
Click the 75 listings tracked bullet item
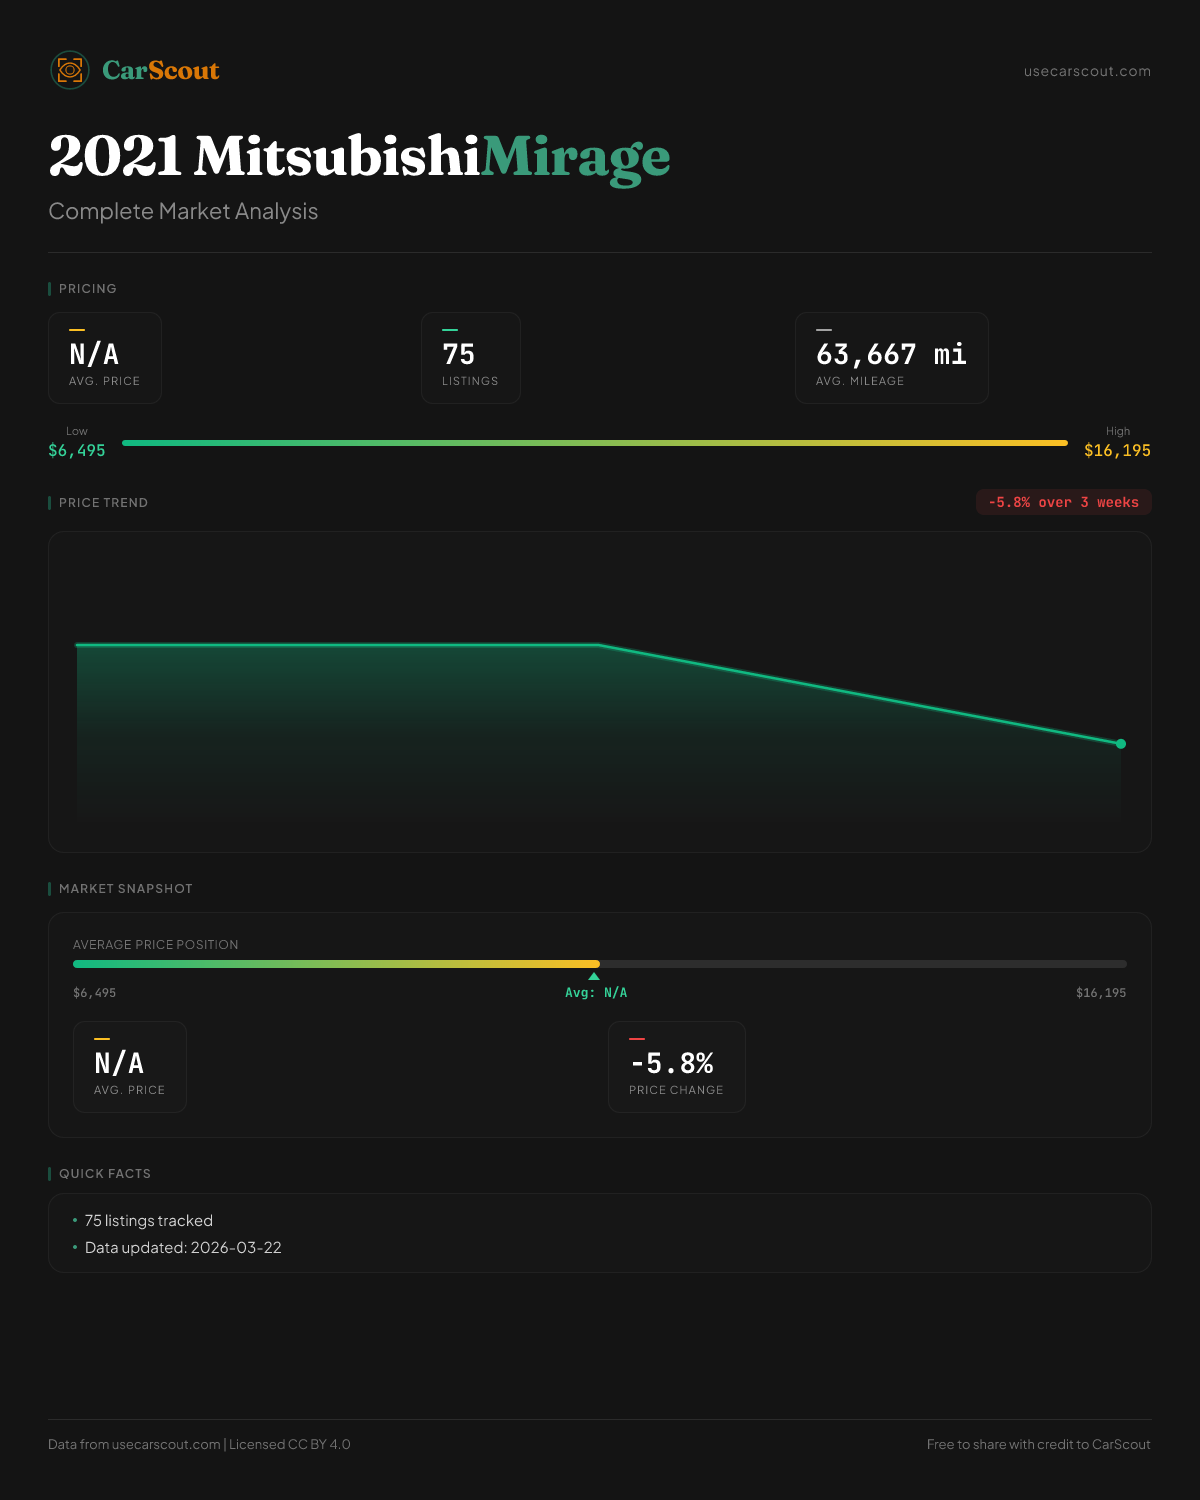[x=149, y=1221]
